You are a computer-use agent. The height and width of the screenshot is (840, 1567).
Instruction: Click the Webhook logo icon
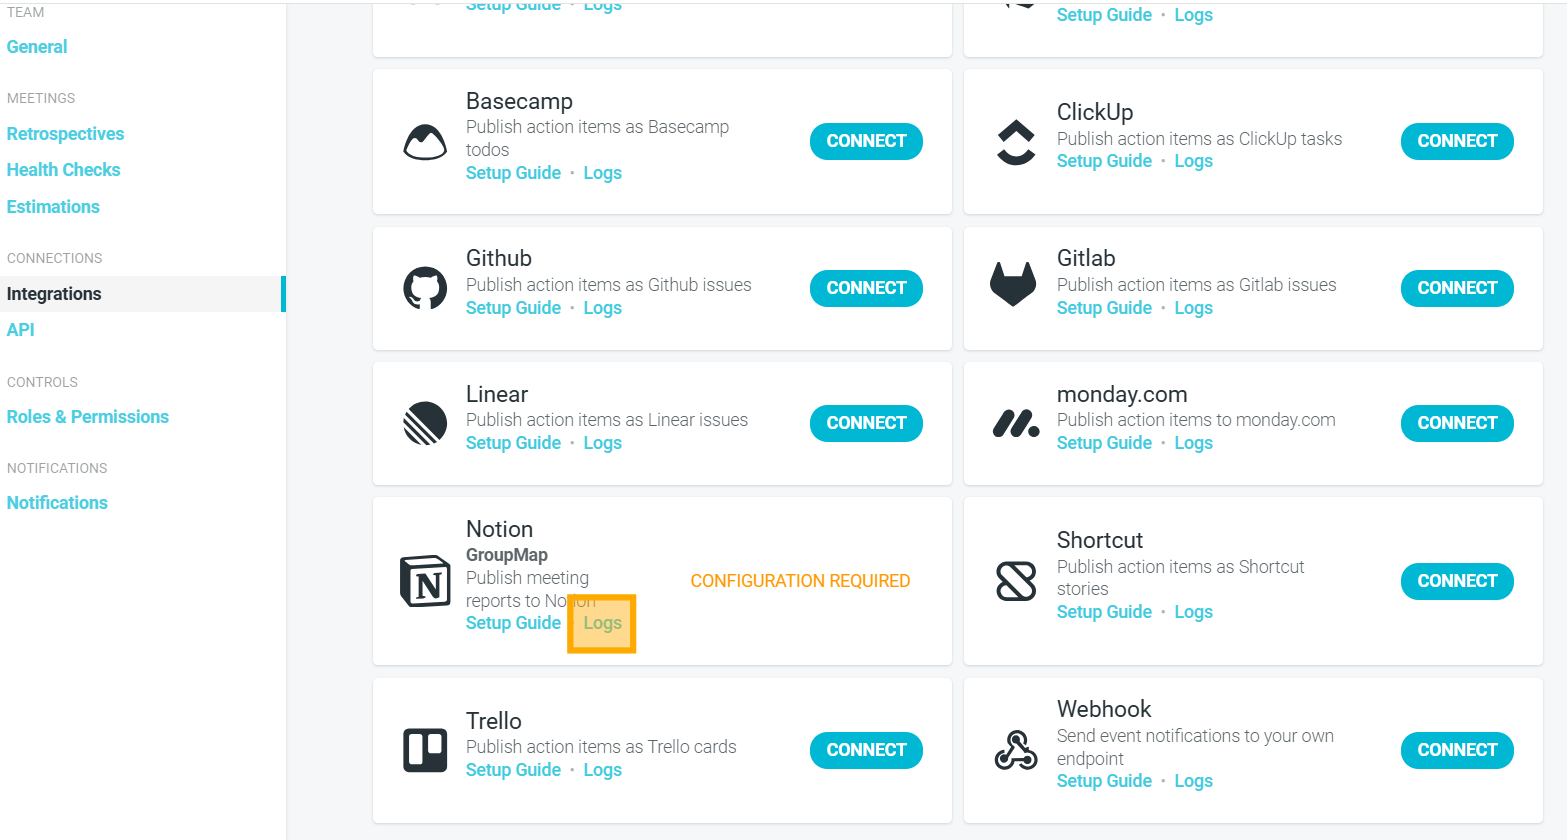click(1016, 750)
